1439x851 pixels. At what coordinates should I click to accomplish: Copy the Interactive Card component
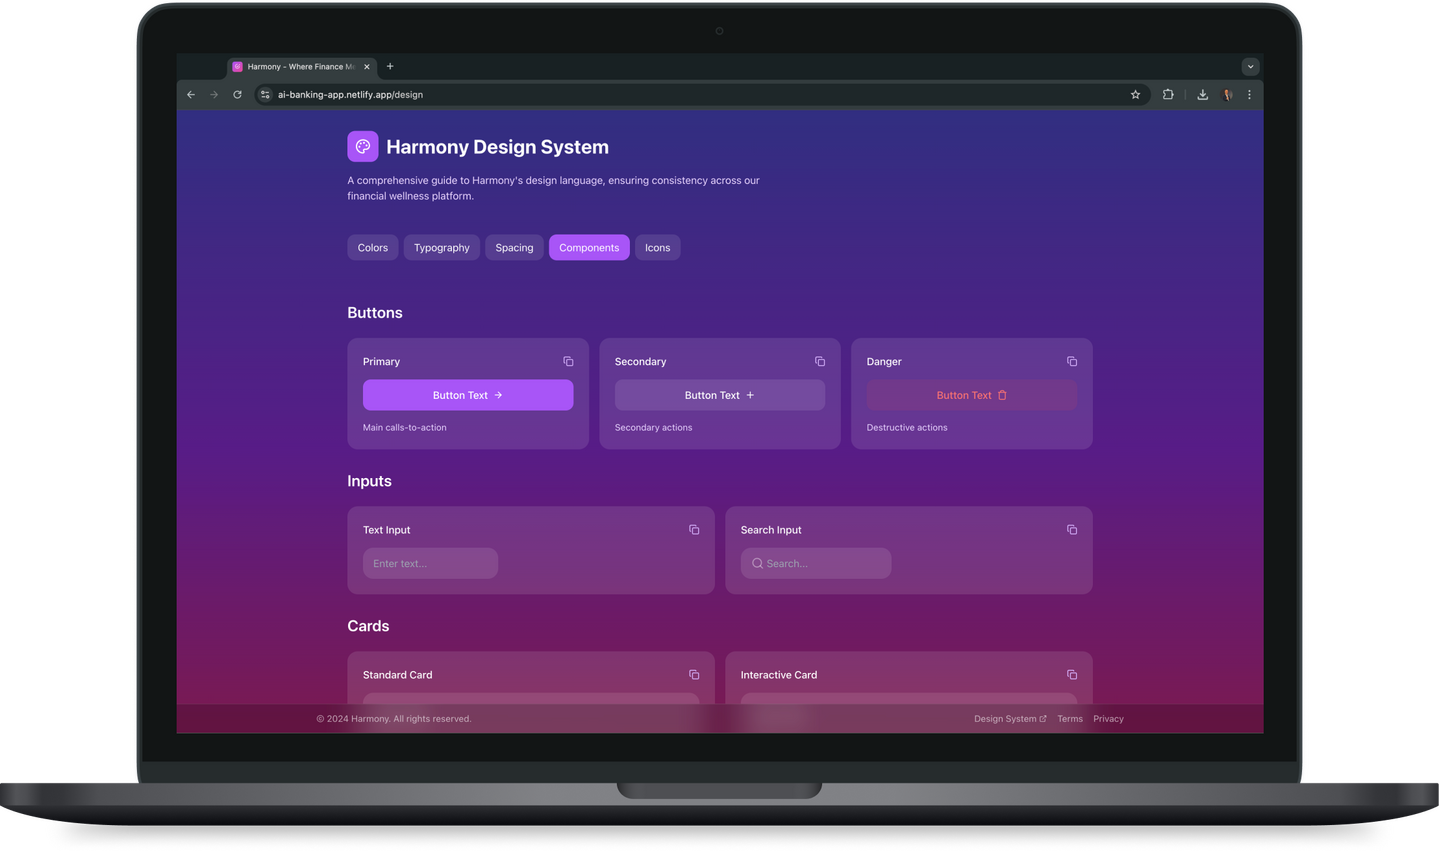(1072, 675)
